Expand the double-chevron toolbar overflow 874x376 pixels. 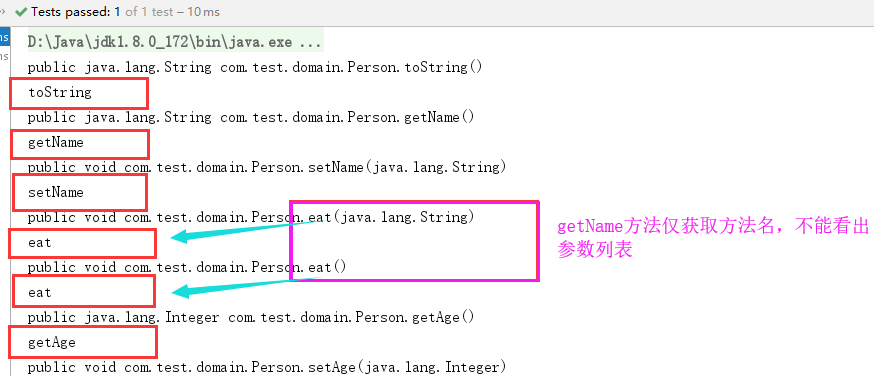point(3,11)
